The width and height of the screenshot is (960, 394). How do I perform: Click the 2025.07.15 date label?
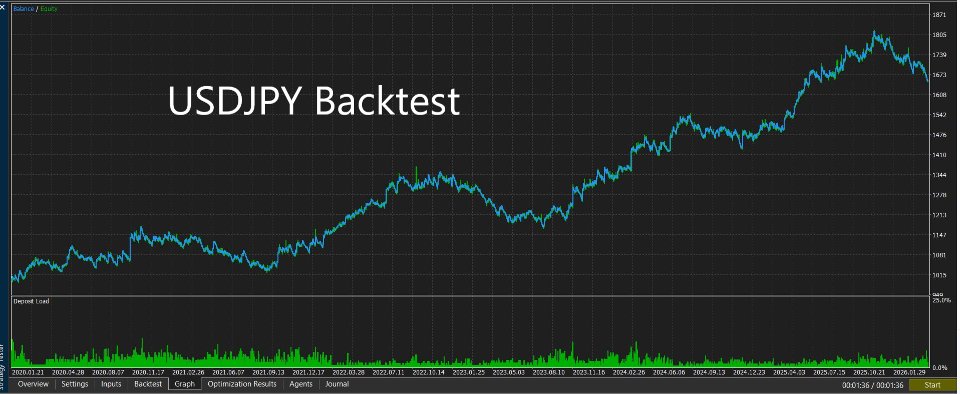coord(830,371)
